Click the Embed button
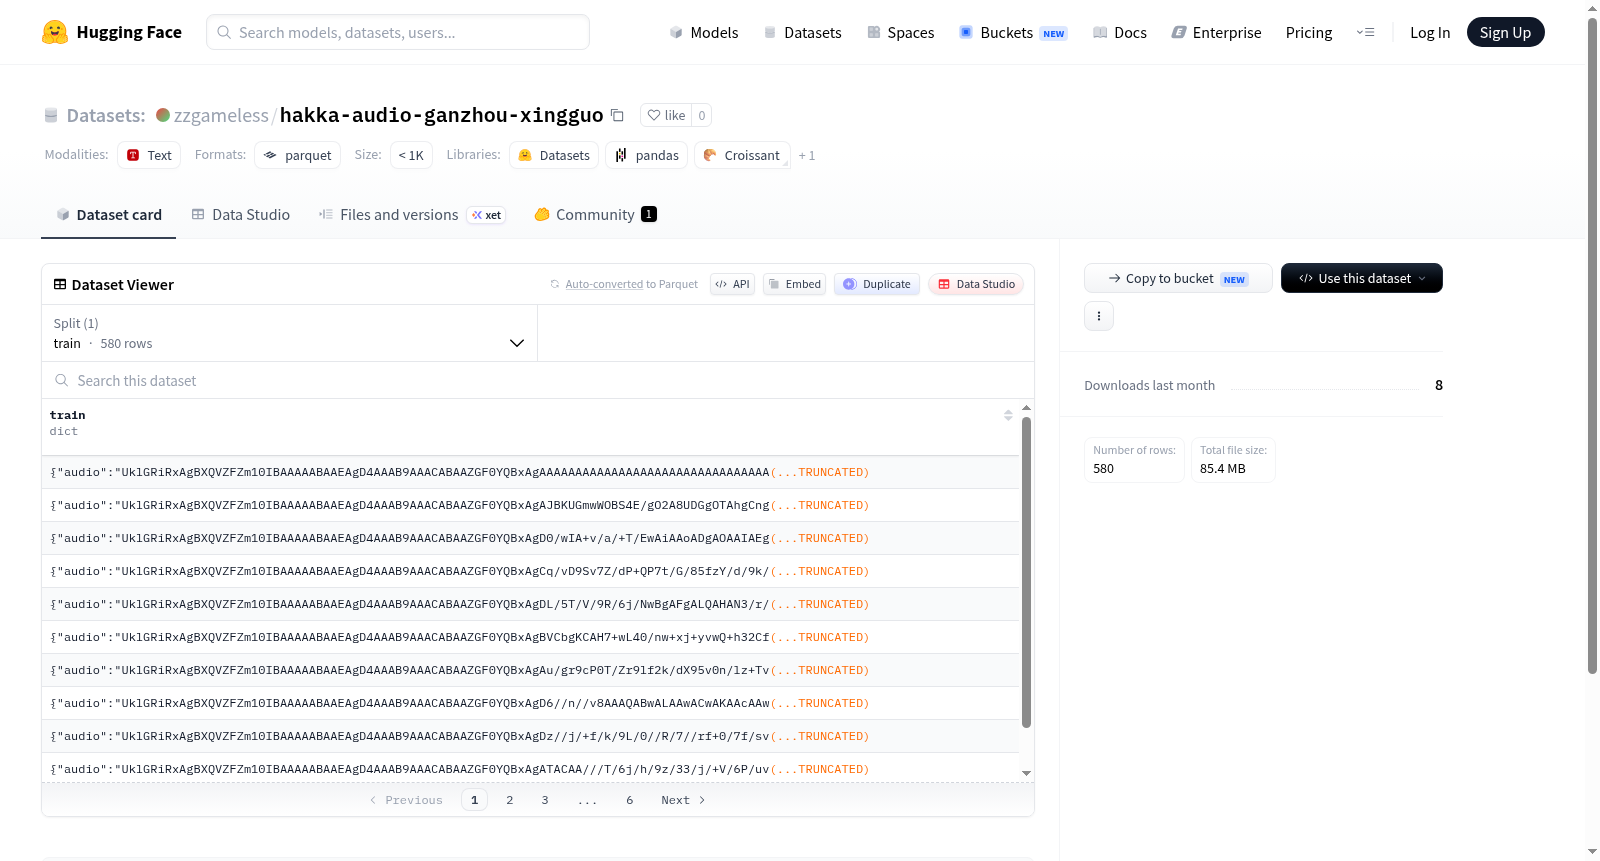This screenshot has height=861, width=1600. point(794,284)
